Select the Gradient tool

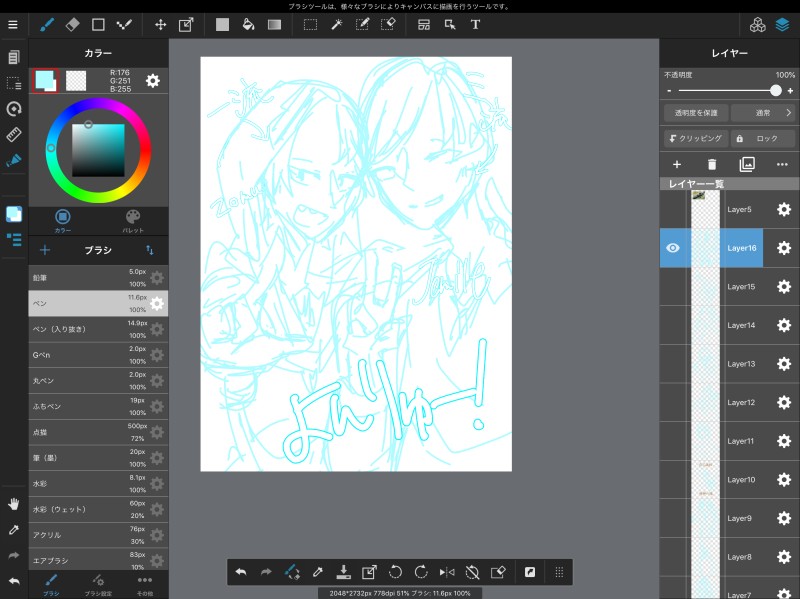tap(274, 24)
